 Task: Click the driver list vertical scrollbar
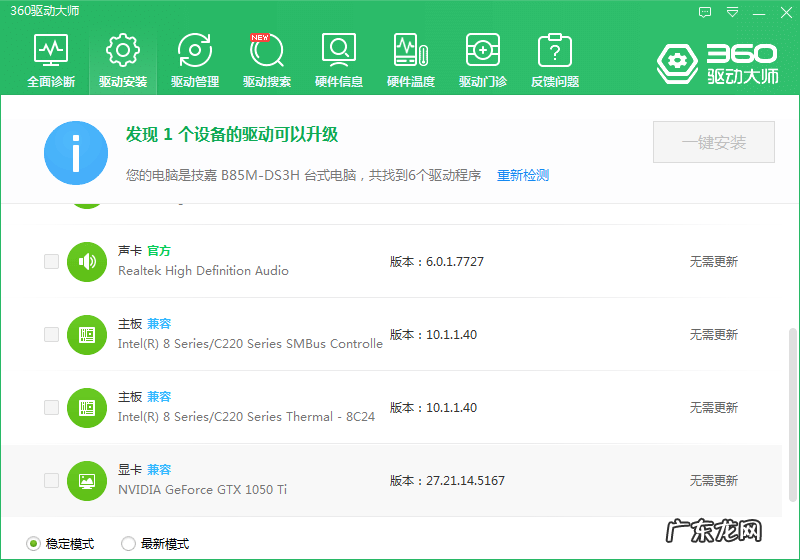coord(792,415)
